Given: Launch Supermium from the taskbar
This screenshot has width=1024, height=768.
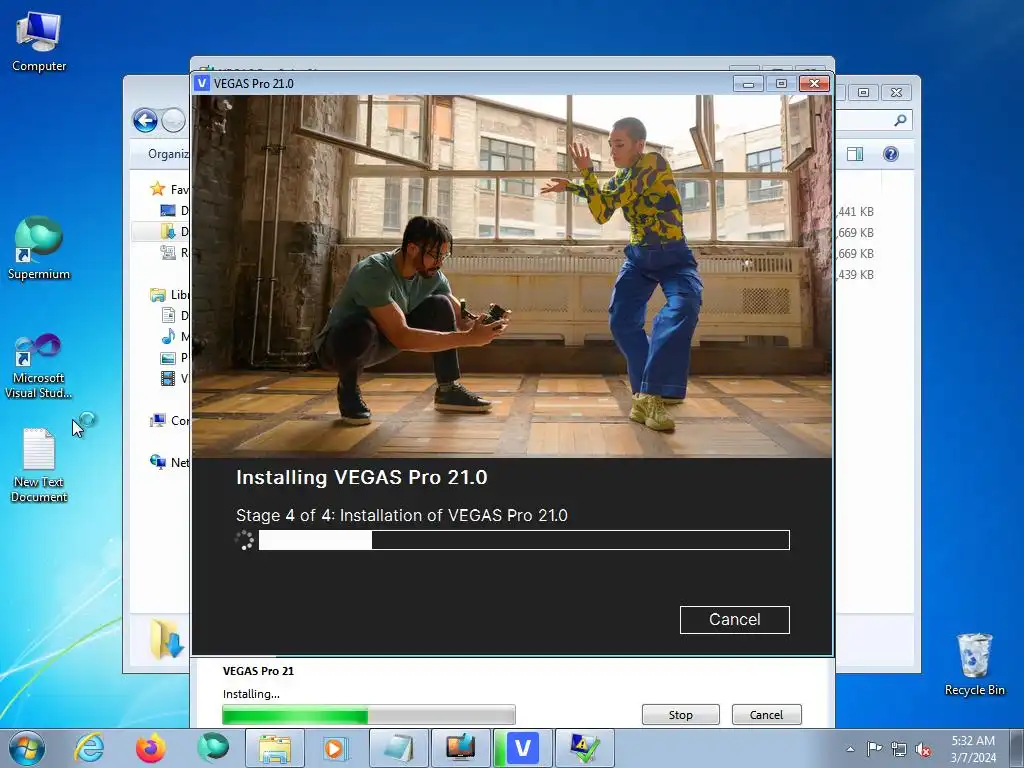Looking at the screenshot, I should tap(213, 748).
